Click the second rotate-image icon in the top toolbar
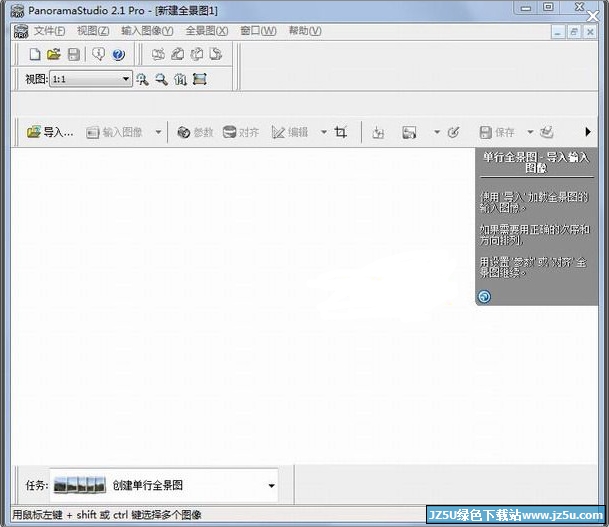The height and width of the screenshot is (527, 609). click(177, 54)
